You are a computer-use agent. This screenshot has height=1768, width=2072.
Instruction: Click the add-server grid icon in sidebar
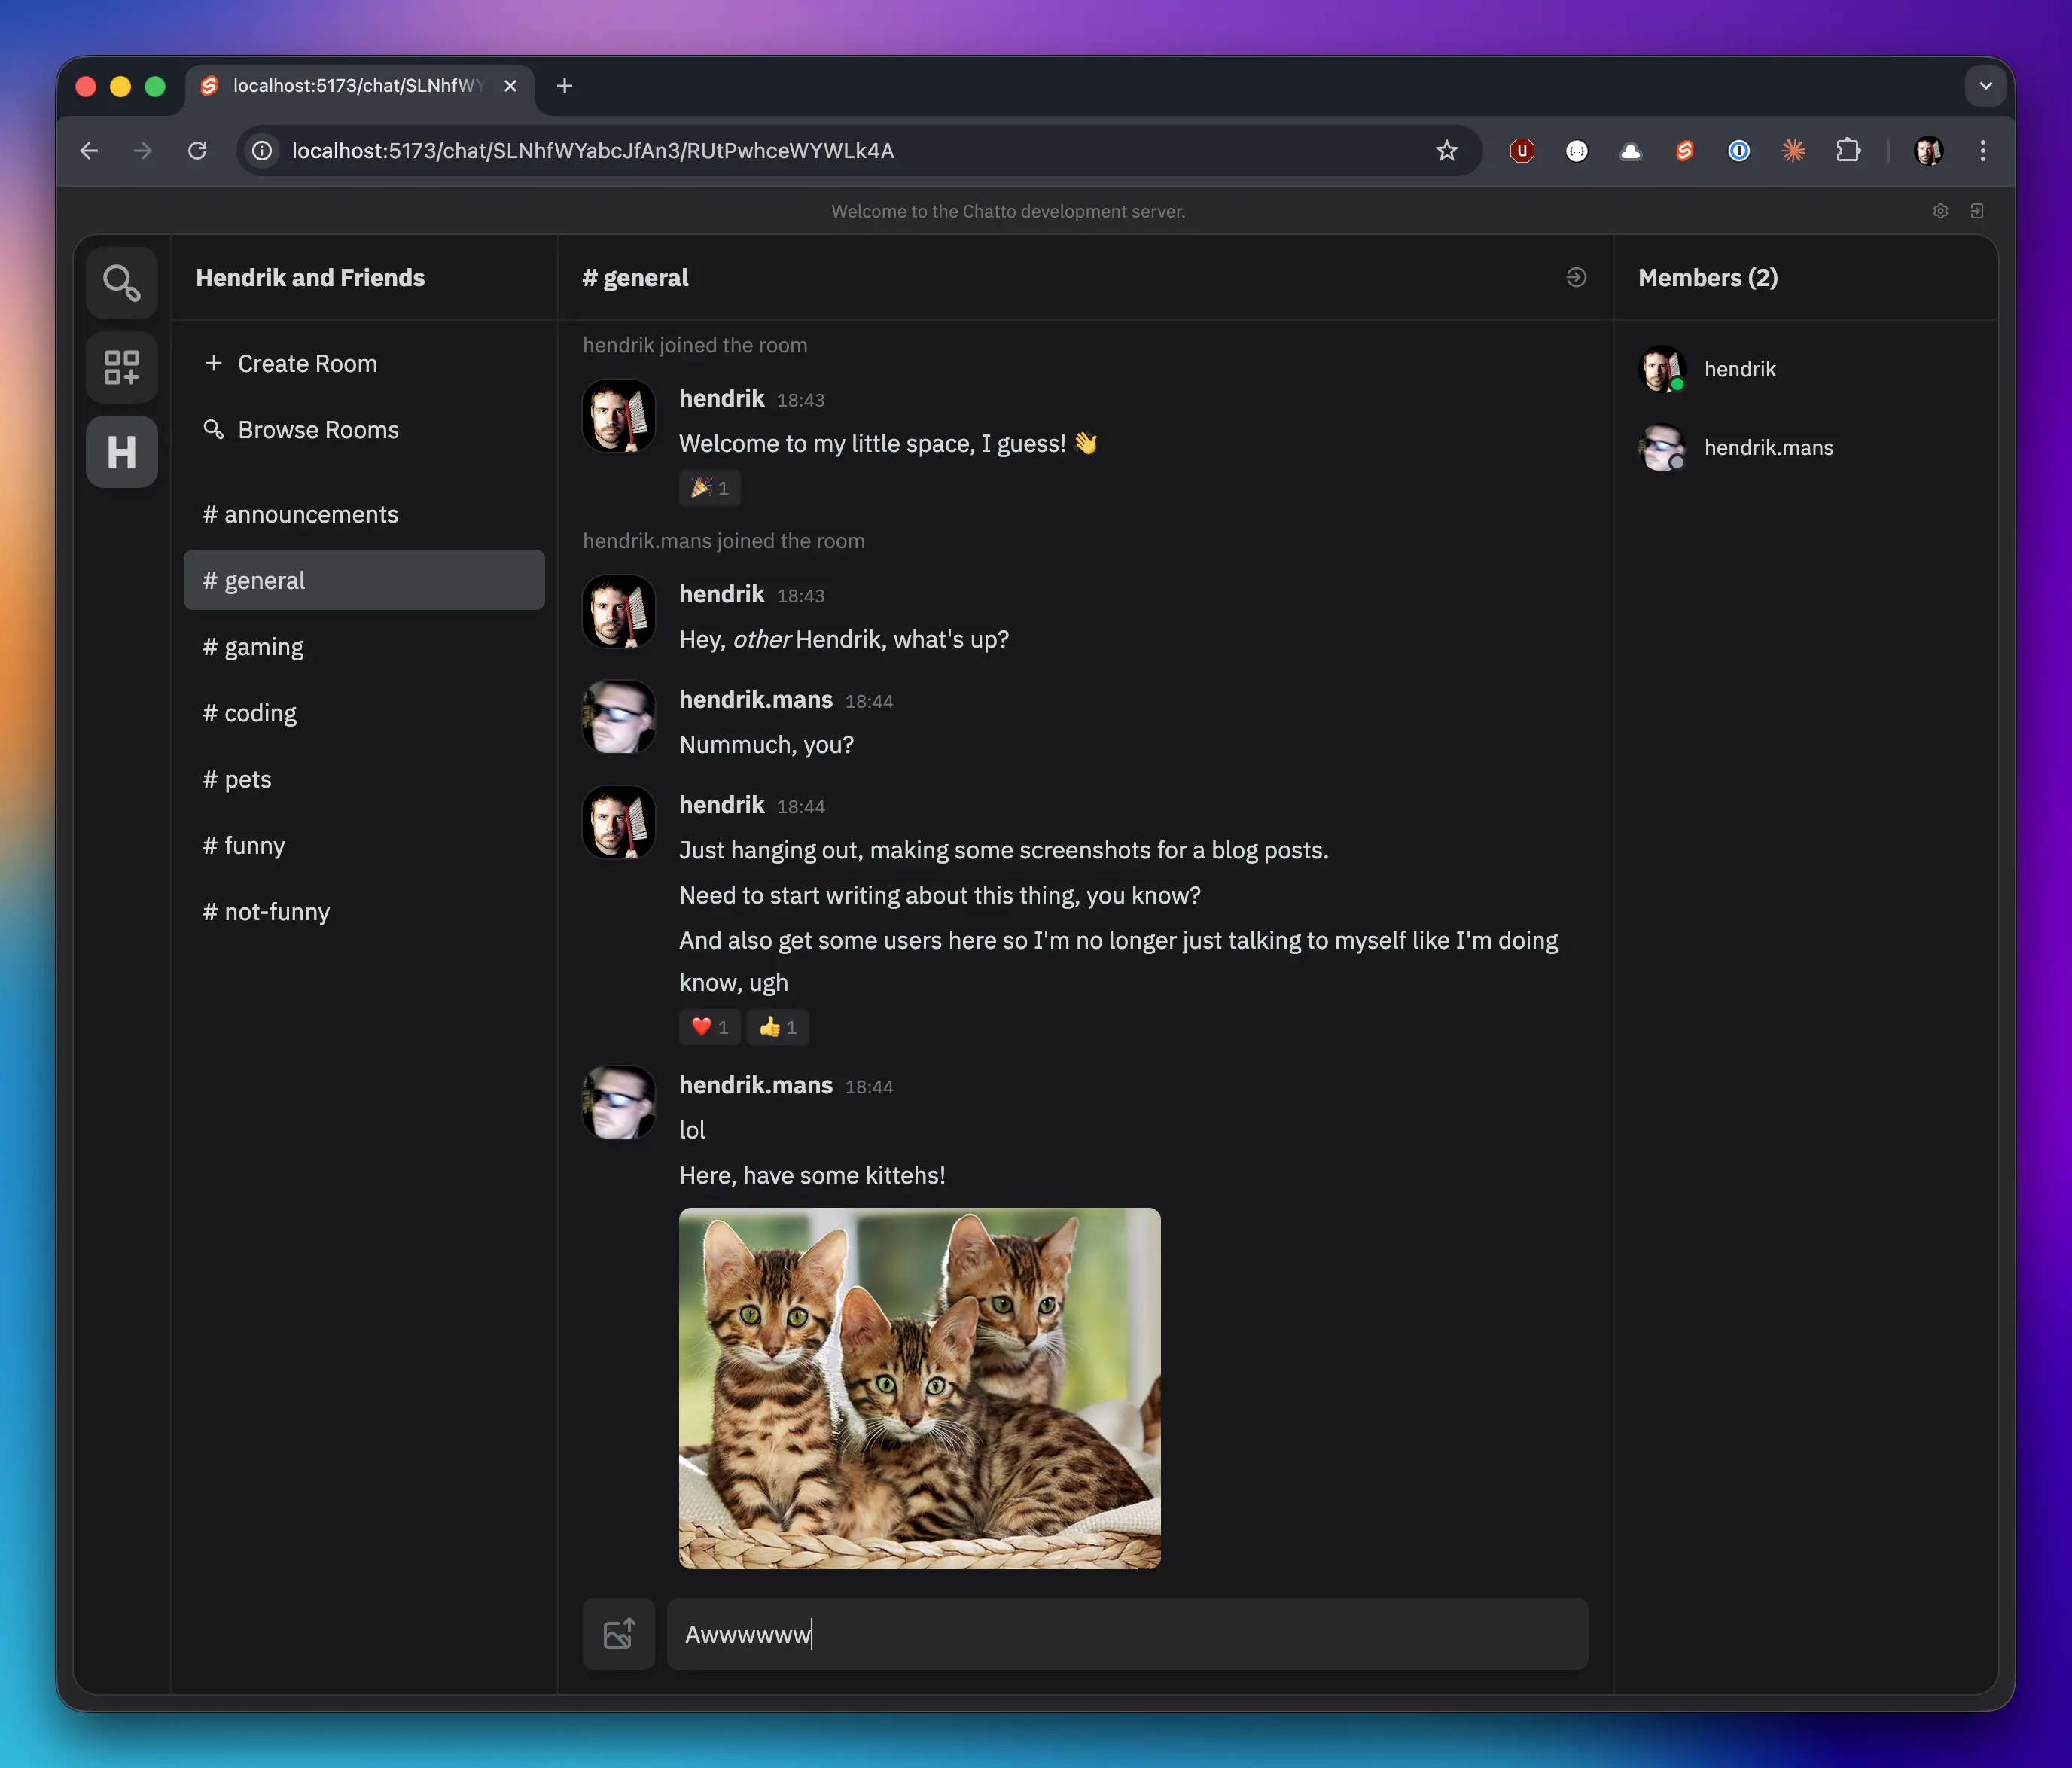(x=121, y=367)
